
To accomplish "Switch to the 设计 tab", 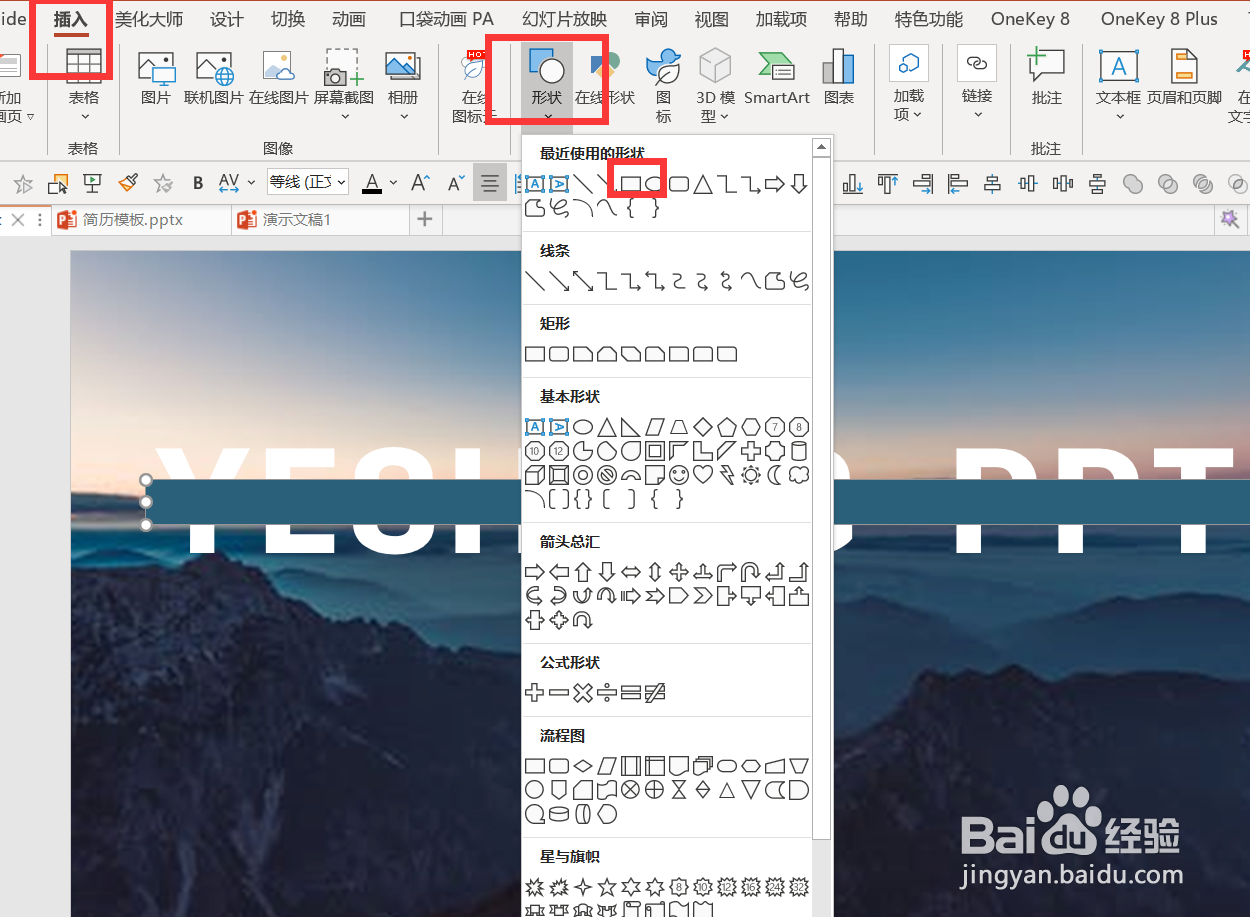I will tap(227, 19).
